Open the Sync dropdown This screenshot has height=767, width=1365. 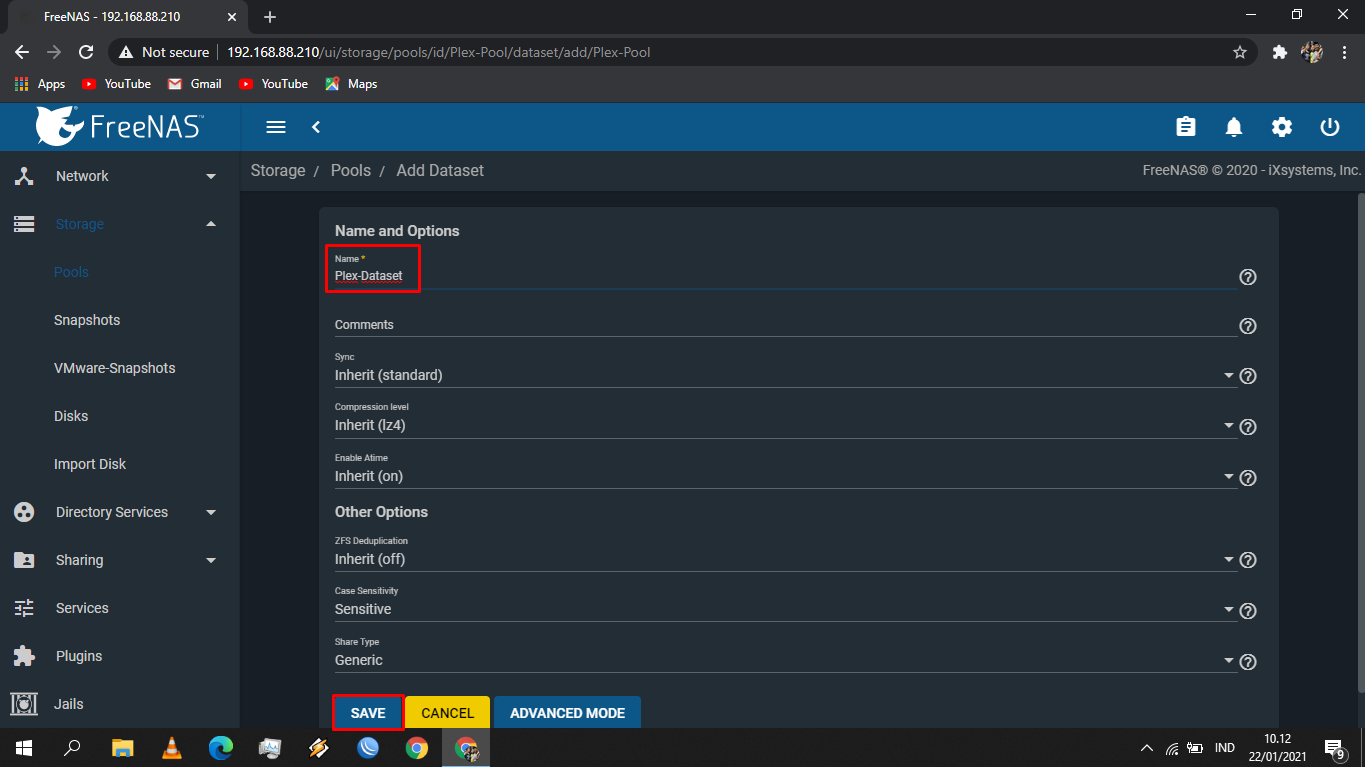point(780,376)
